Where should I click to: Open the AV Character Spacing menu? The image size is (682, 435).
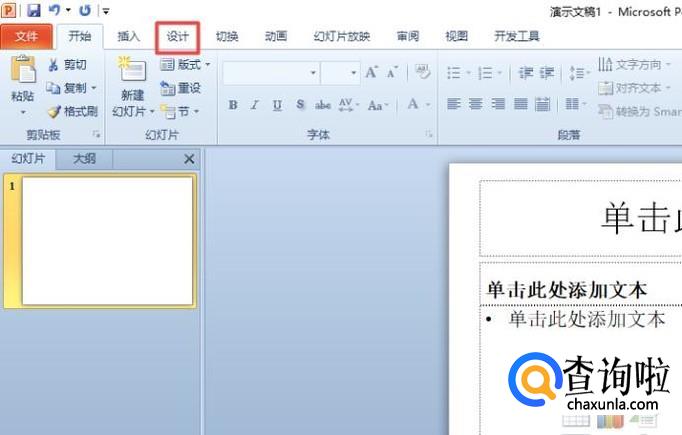point(348,105)
